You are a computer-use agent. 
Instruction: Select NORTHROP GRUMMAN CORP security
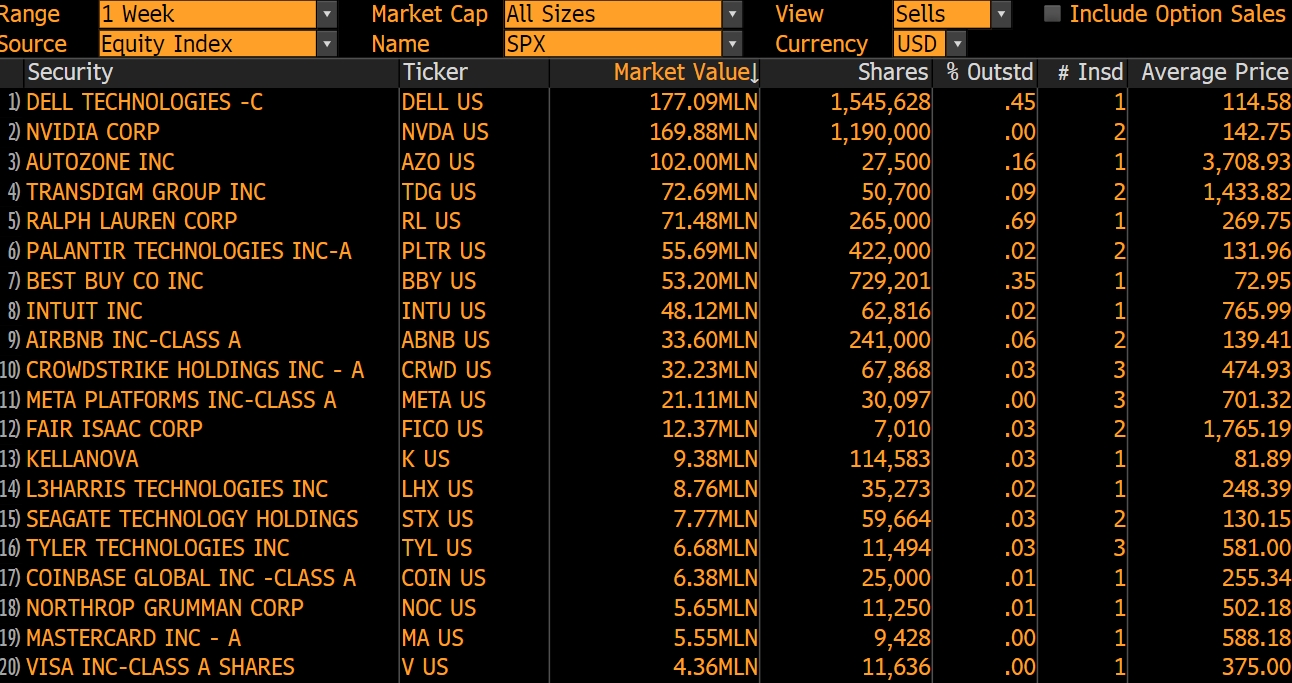[x=165, y=608]
